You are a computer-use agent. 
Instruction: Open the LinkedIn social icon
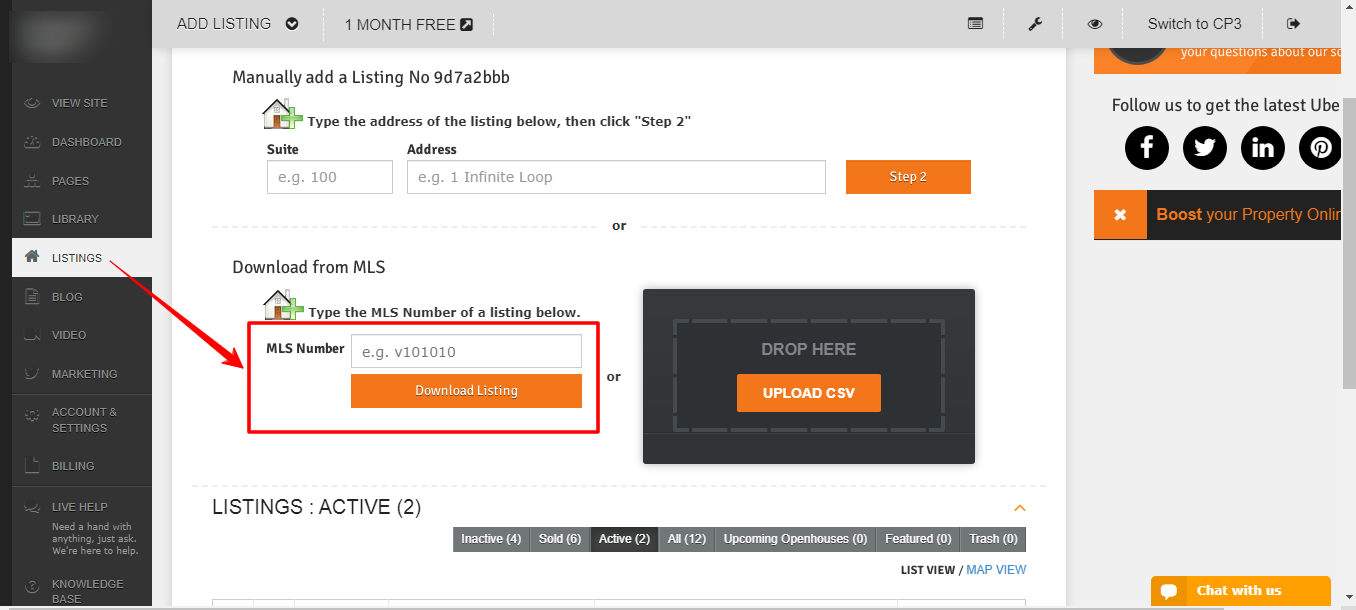pos(1263,148)
